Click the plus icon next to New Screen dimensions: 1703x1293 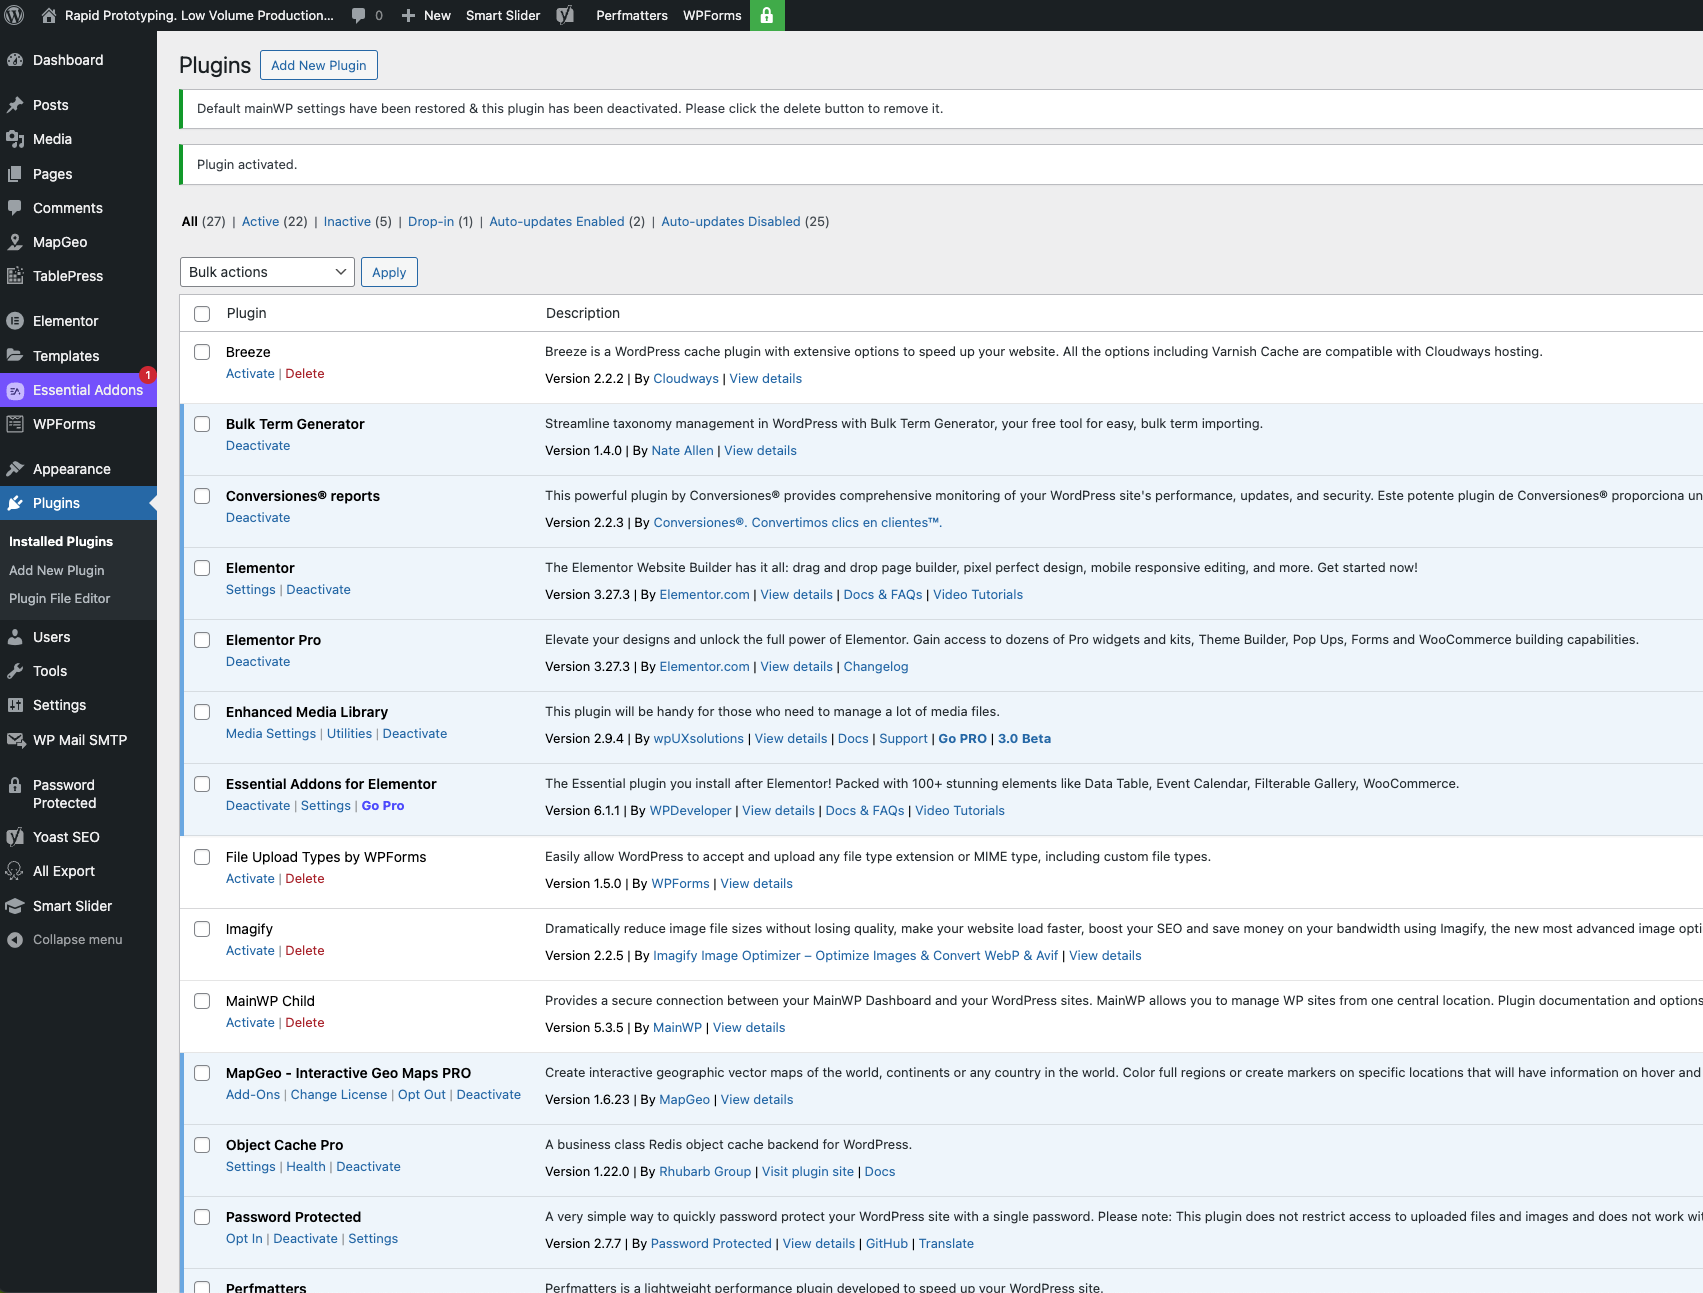tap(408, 15)
